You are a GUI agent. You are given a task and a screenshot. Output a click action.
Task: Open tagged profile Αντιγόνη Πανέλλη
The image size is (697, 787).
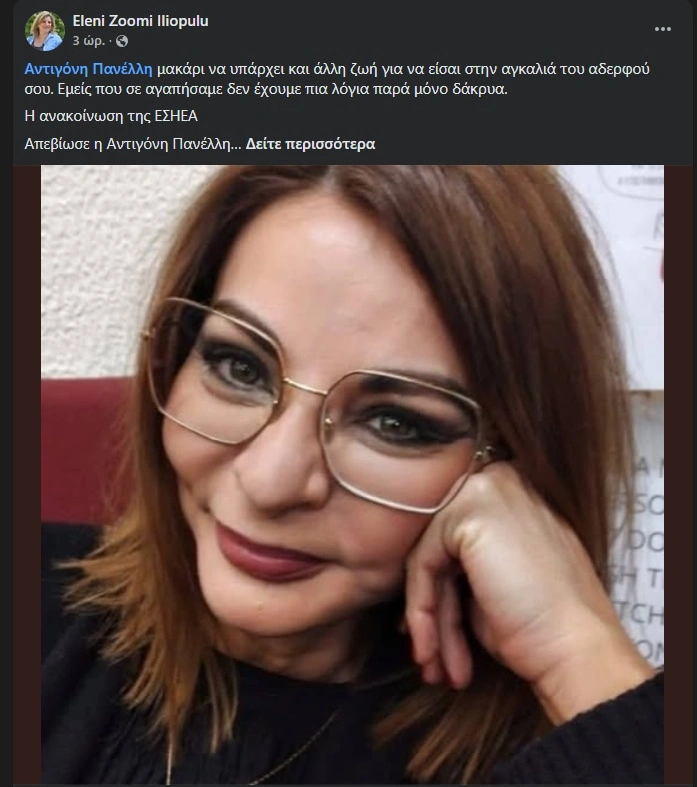[x=88, y=69]
